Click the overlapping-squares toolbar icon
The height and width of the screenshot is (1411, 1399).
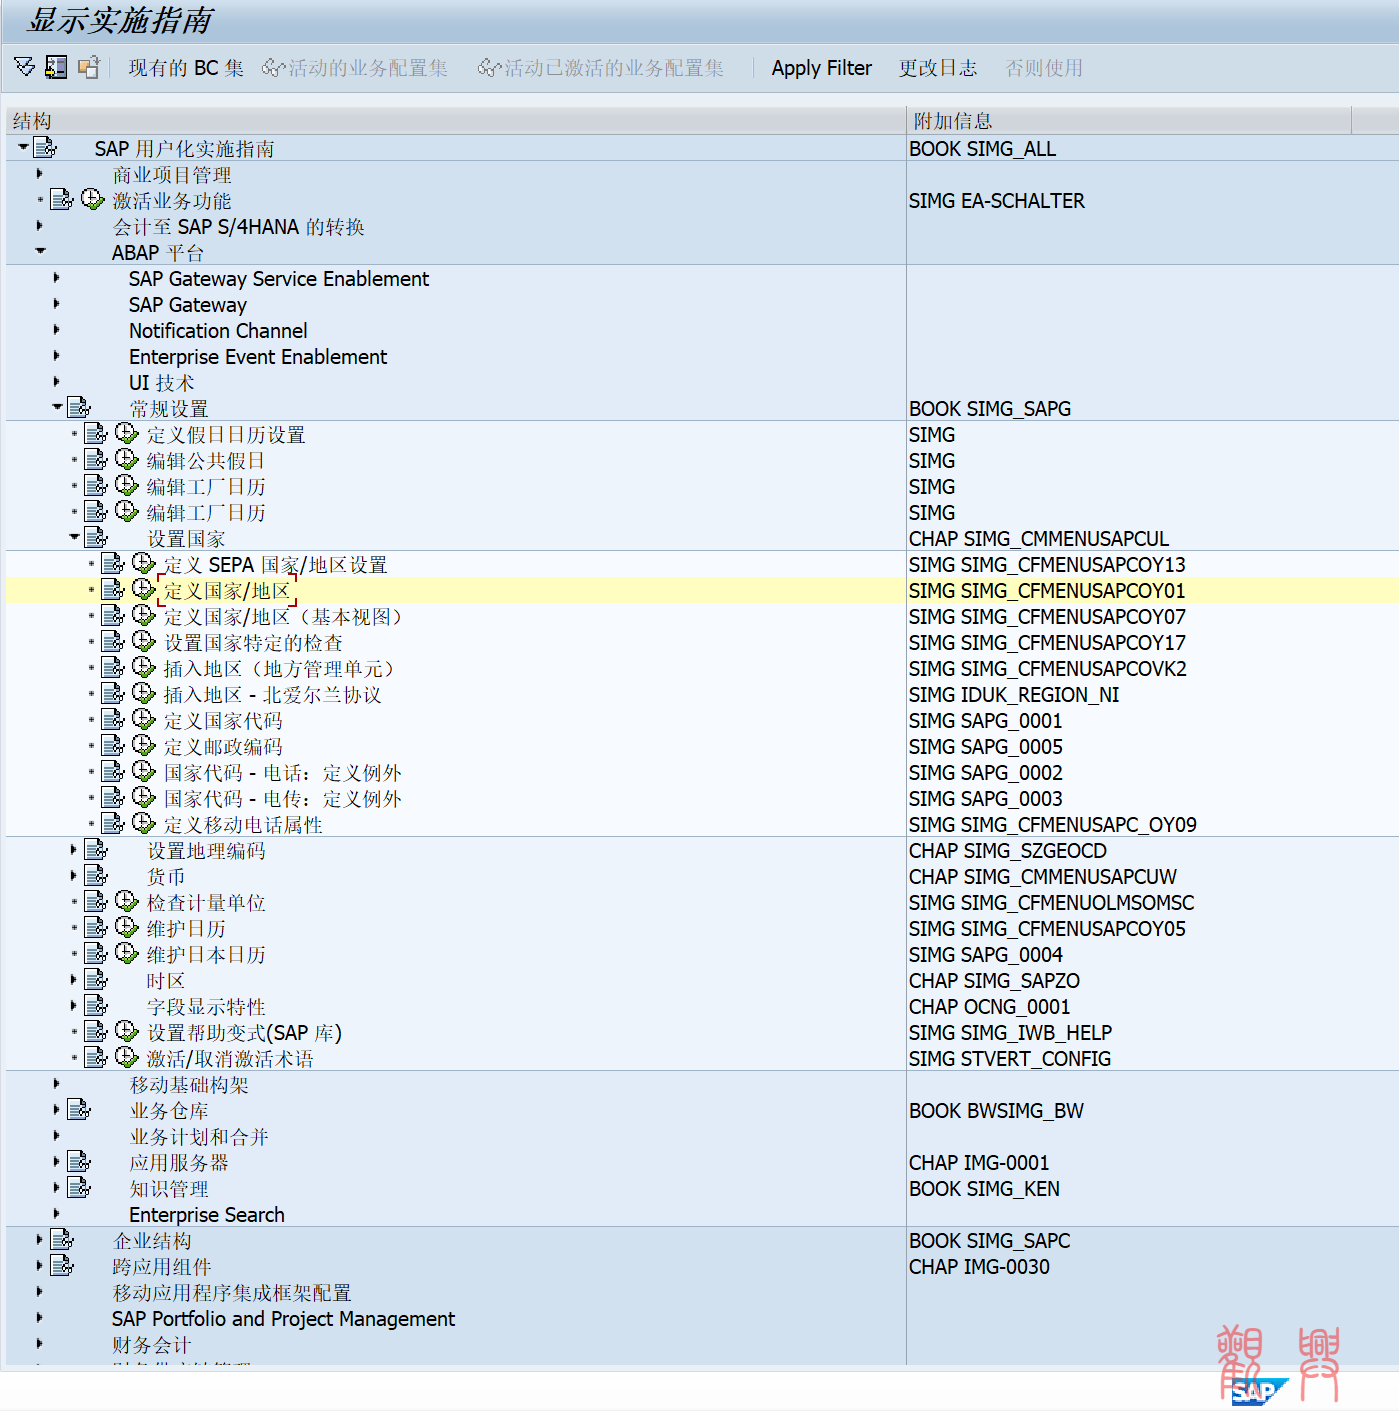coord(89,67)
